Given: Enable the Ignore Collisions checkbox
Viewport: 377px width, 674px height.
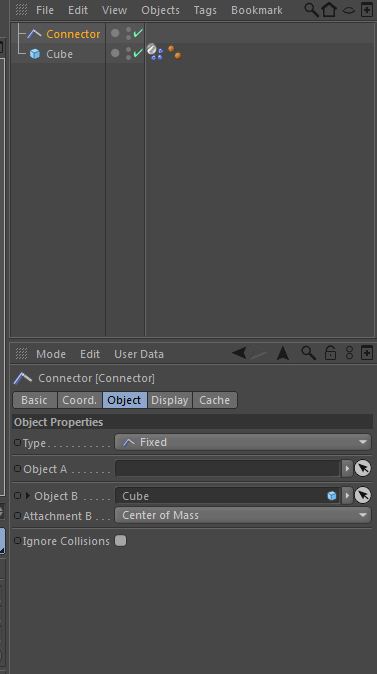Looking at the screenshot, I should 121,541.
